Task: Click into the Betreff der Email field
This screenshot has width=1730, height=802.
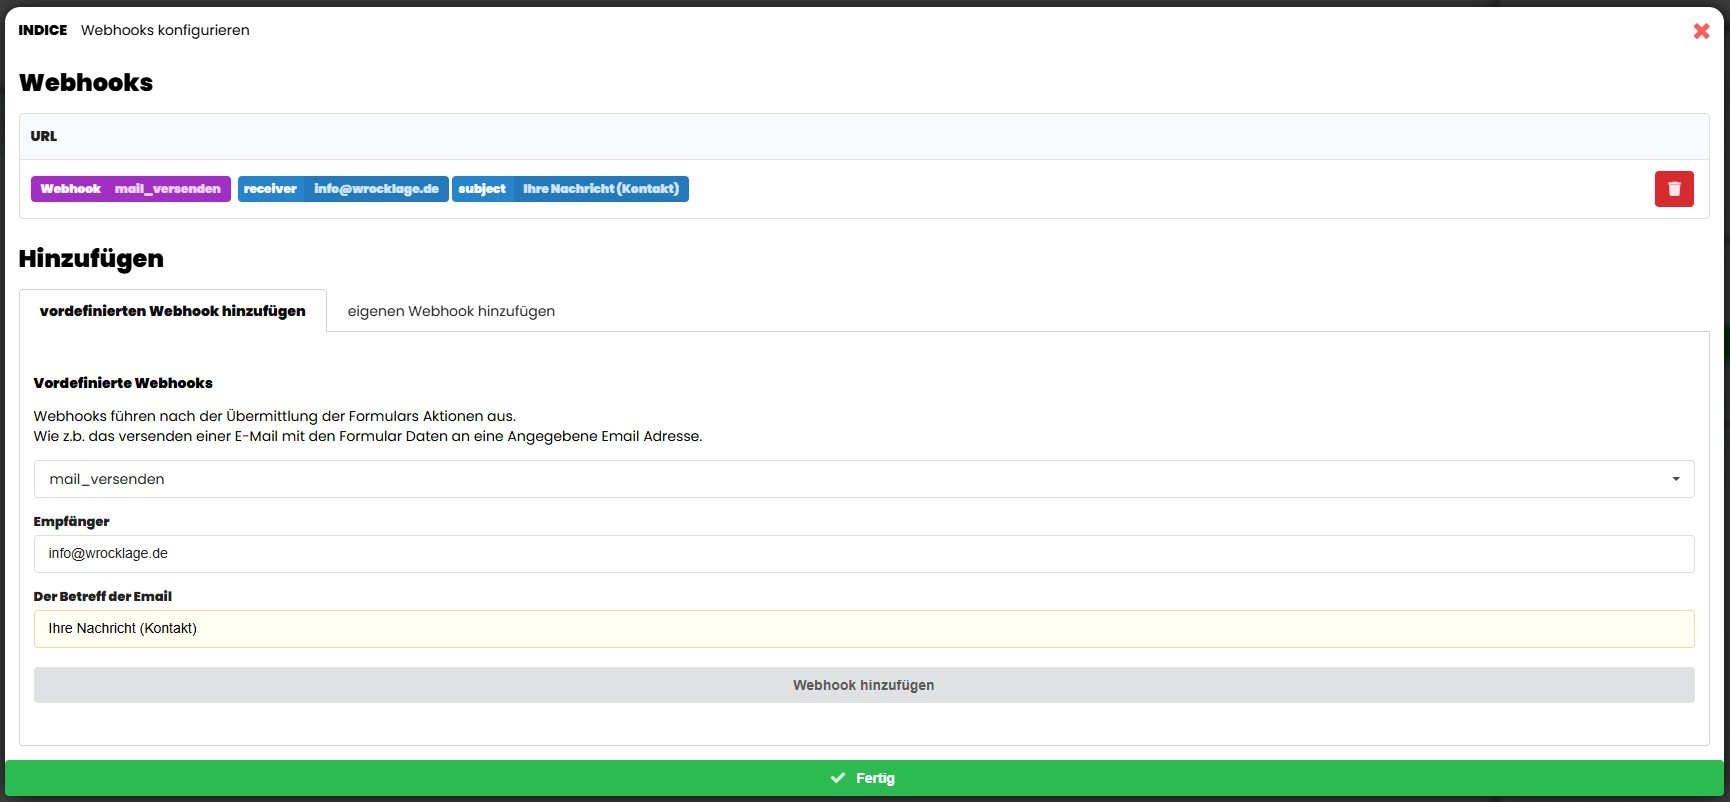Action: pyautogui.click(x=863, y=629)
